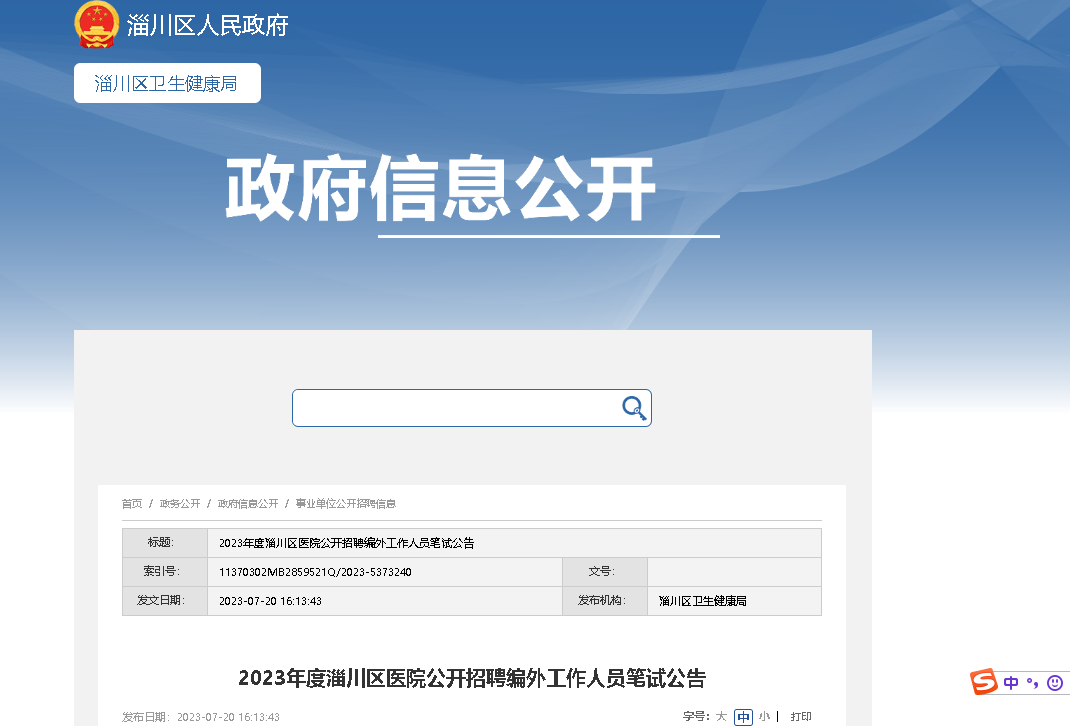Click the 发布日期 line under the headline
Screen dimensions: 1070x726
201,717
